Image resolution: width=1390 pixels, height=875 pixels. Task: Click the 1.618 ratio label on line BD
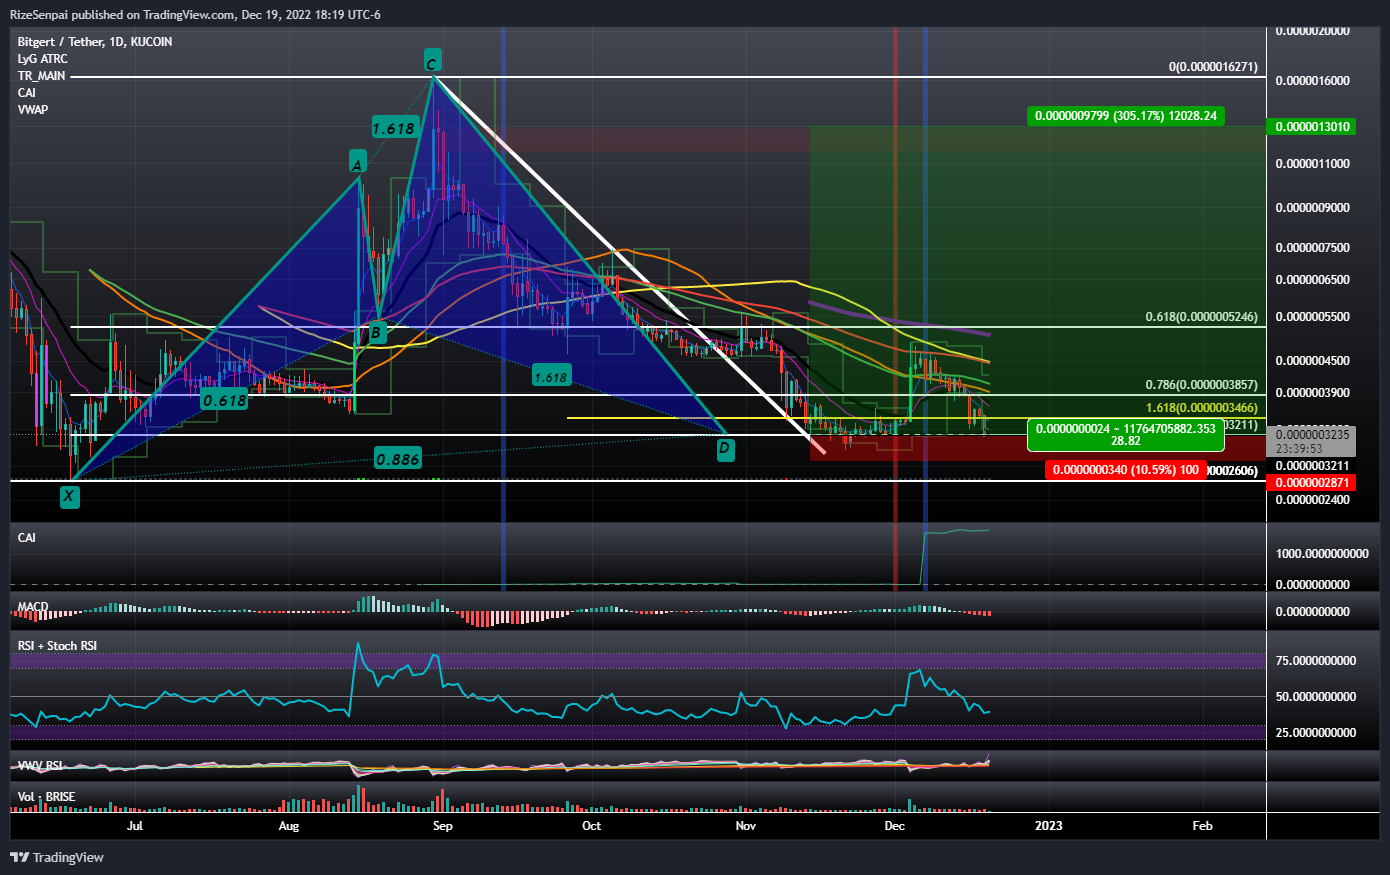coord(551,377)
